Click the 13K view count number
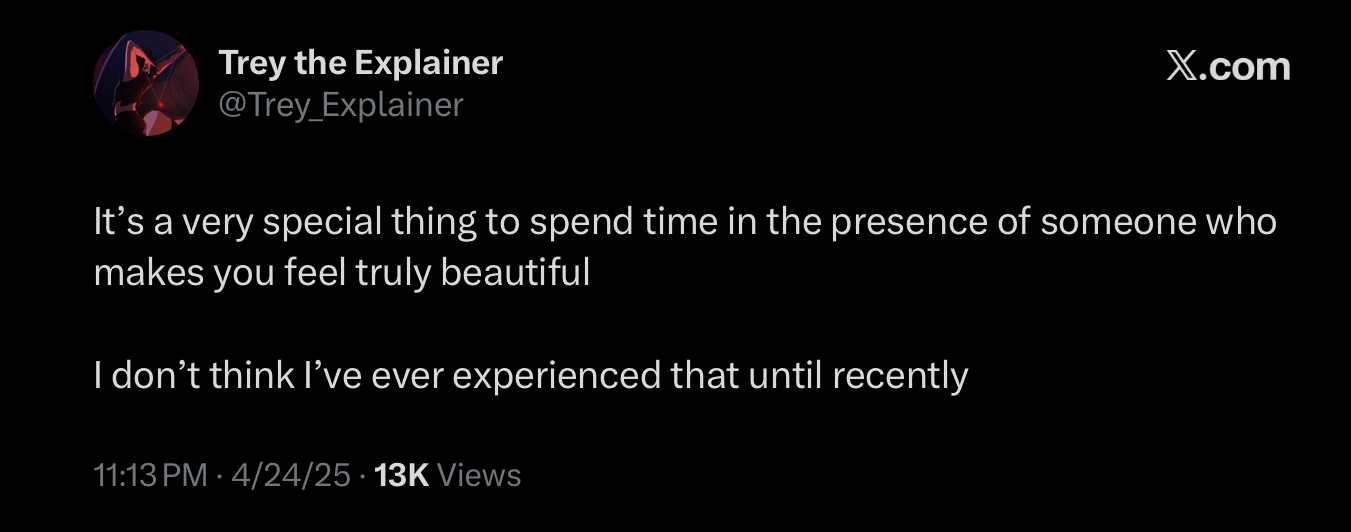This screenshot has height=532, width=1351. [400, 474]
